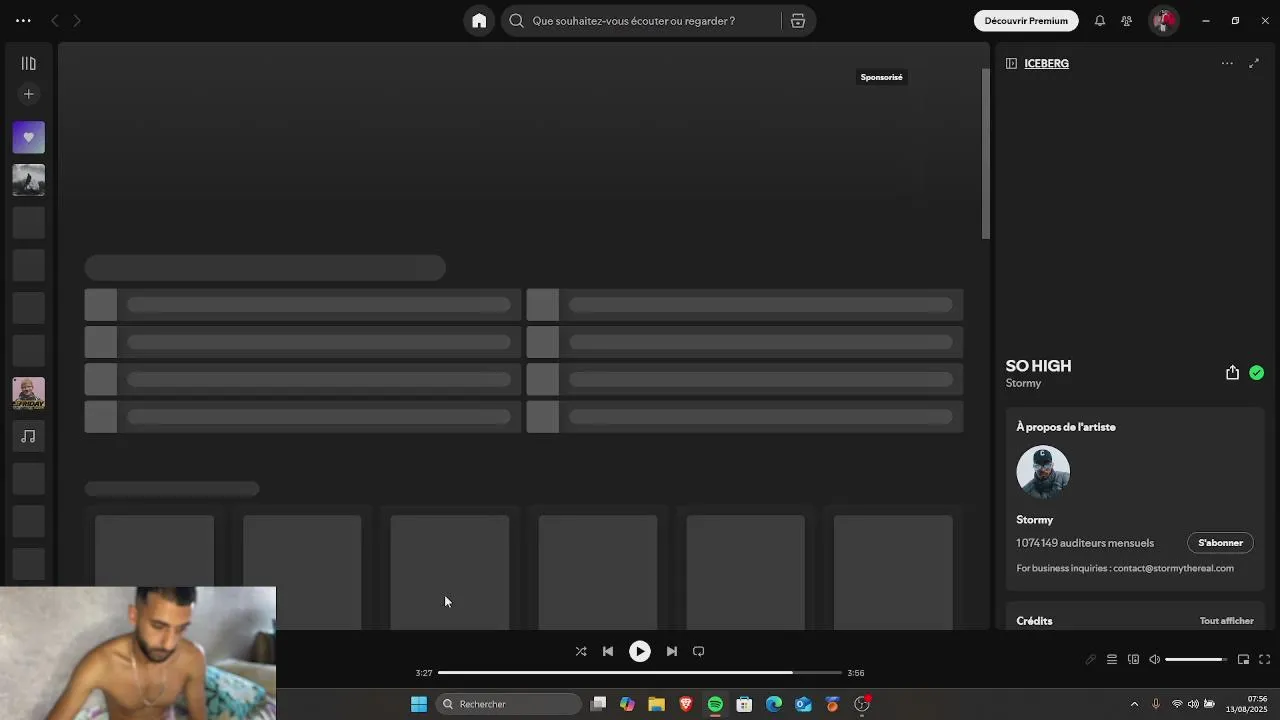Go to Spotify Home

[x=479, y=21]
